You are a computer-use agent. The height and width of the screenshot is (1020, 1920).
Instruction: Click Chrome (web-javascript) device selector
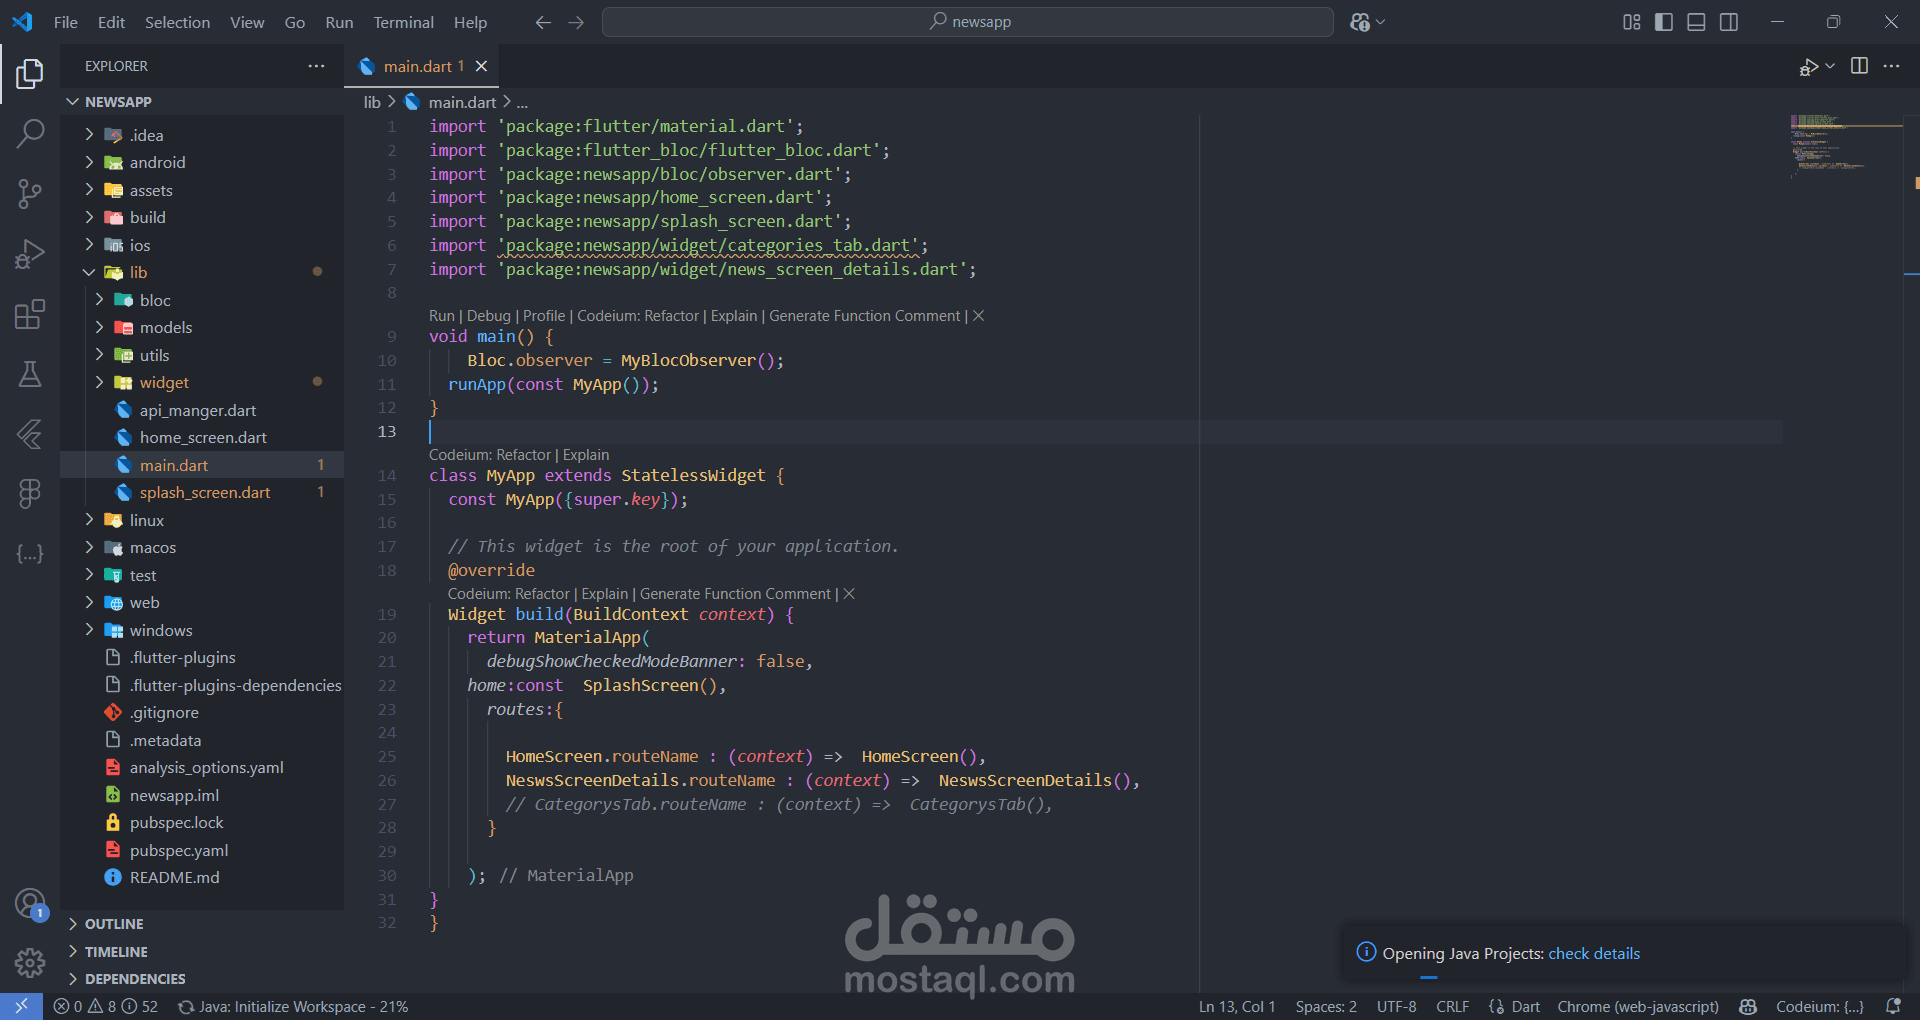pos(1638,1007)
